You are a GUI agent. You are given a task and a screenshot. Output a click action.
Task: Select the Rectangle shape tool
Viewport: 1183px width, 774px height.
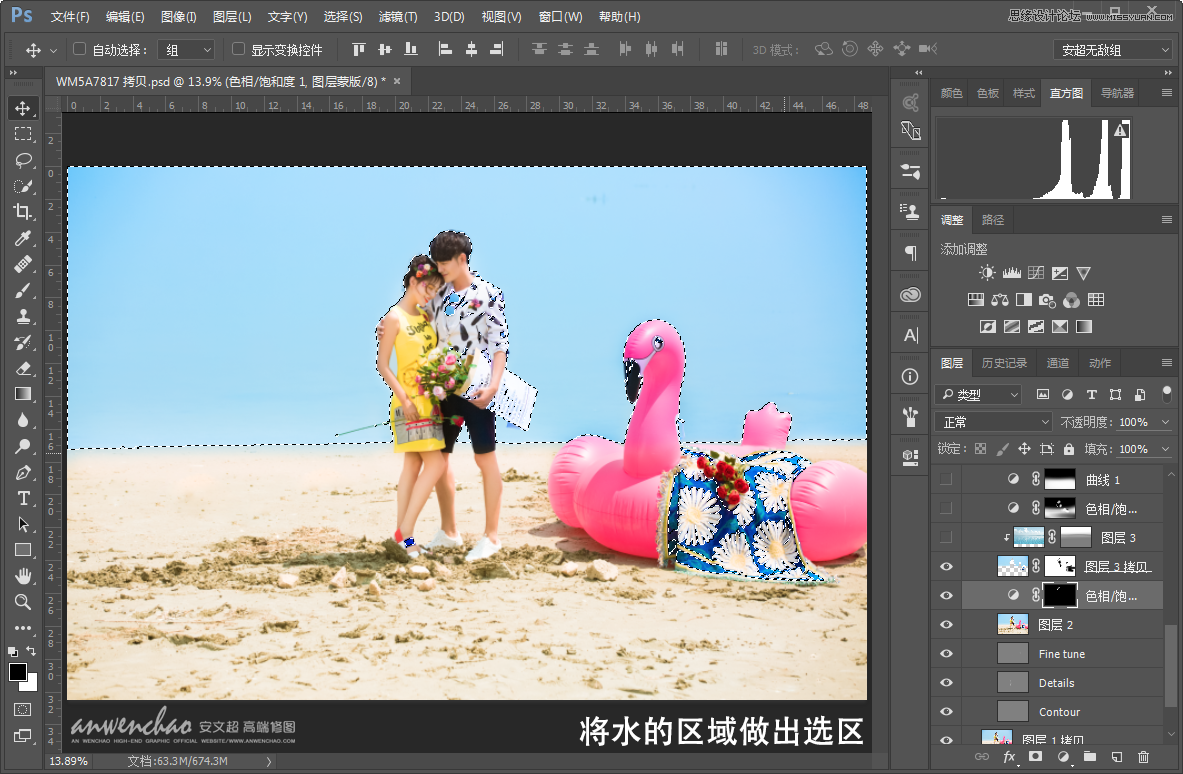[23, 551]
